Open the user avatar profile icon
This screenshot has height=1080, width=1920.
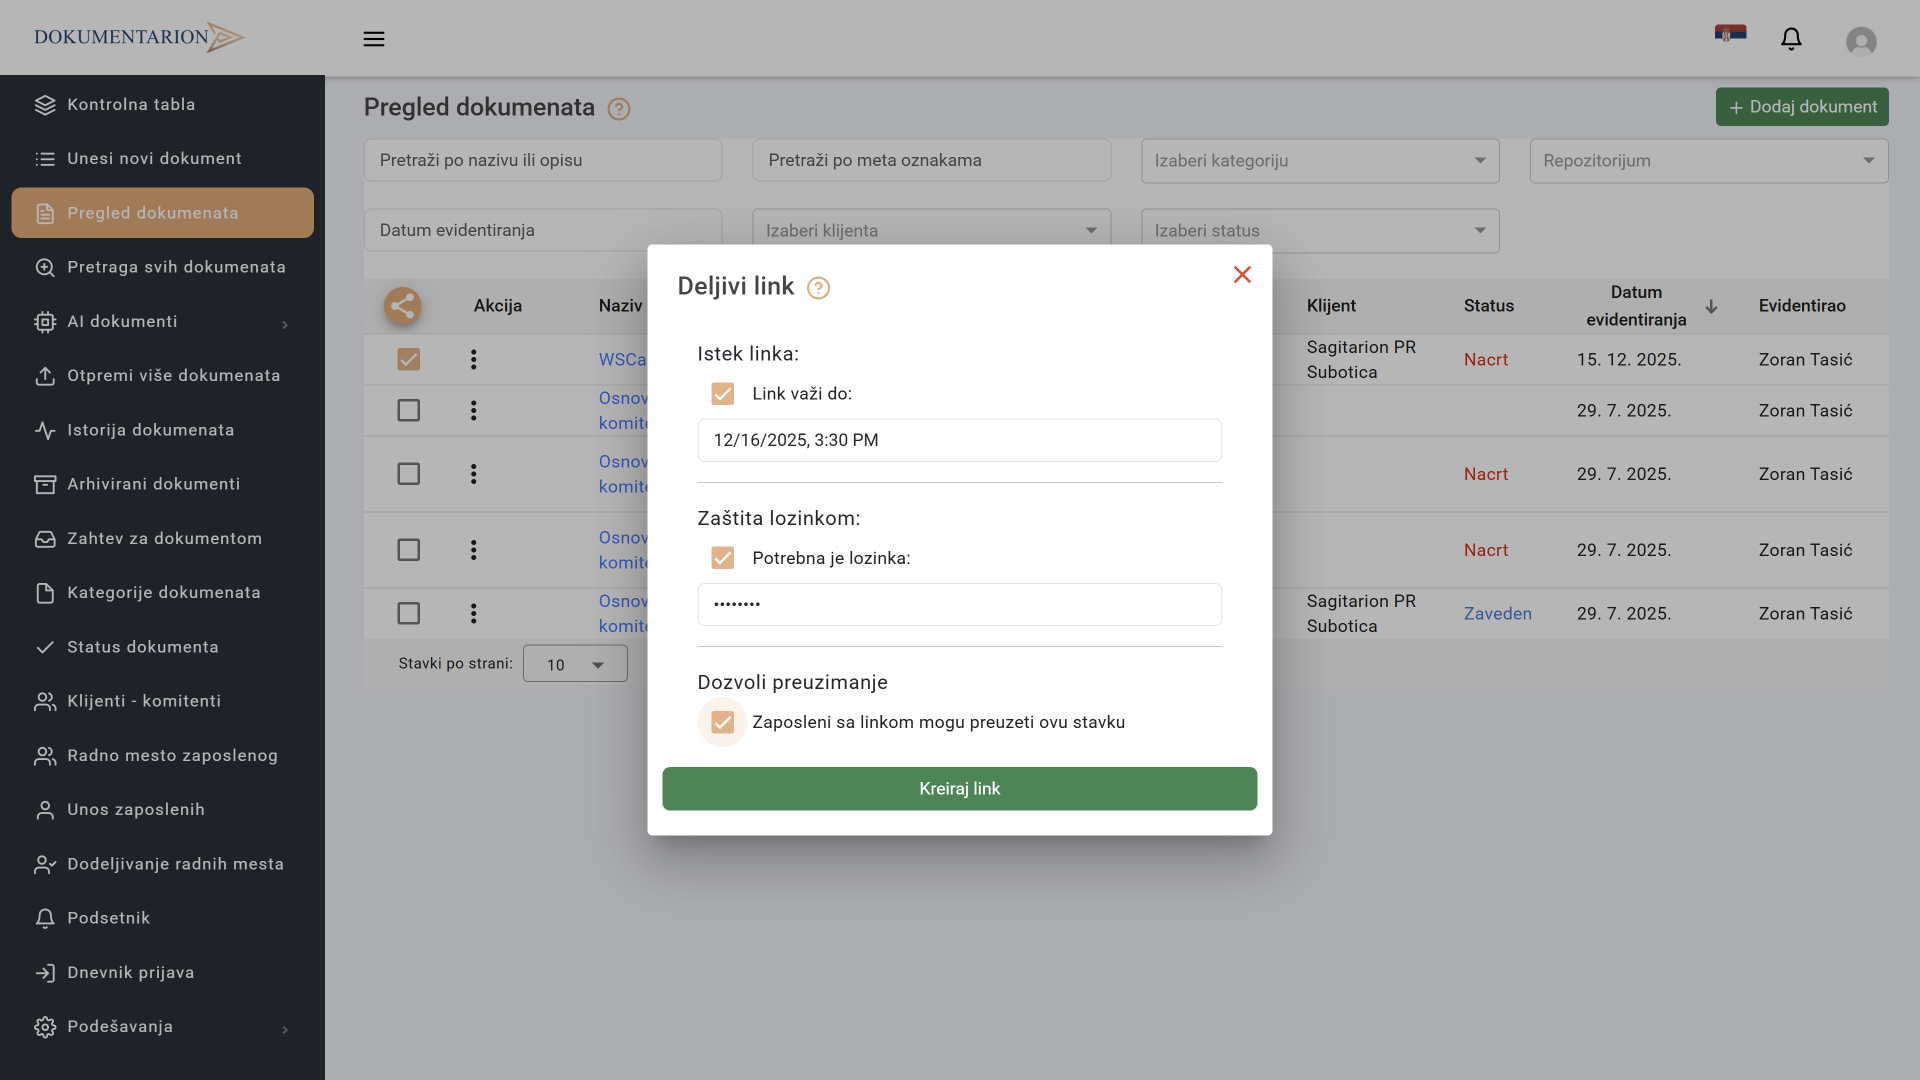[1860, 41]
